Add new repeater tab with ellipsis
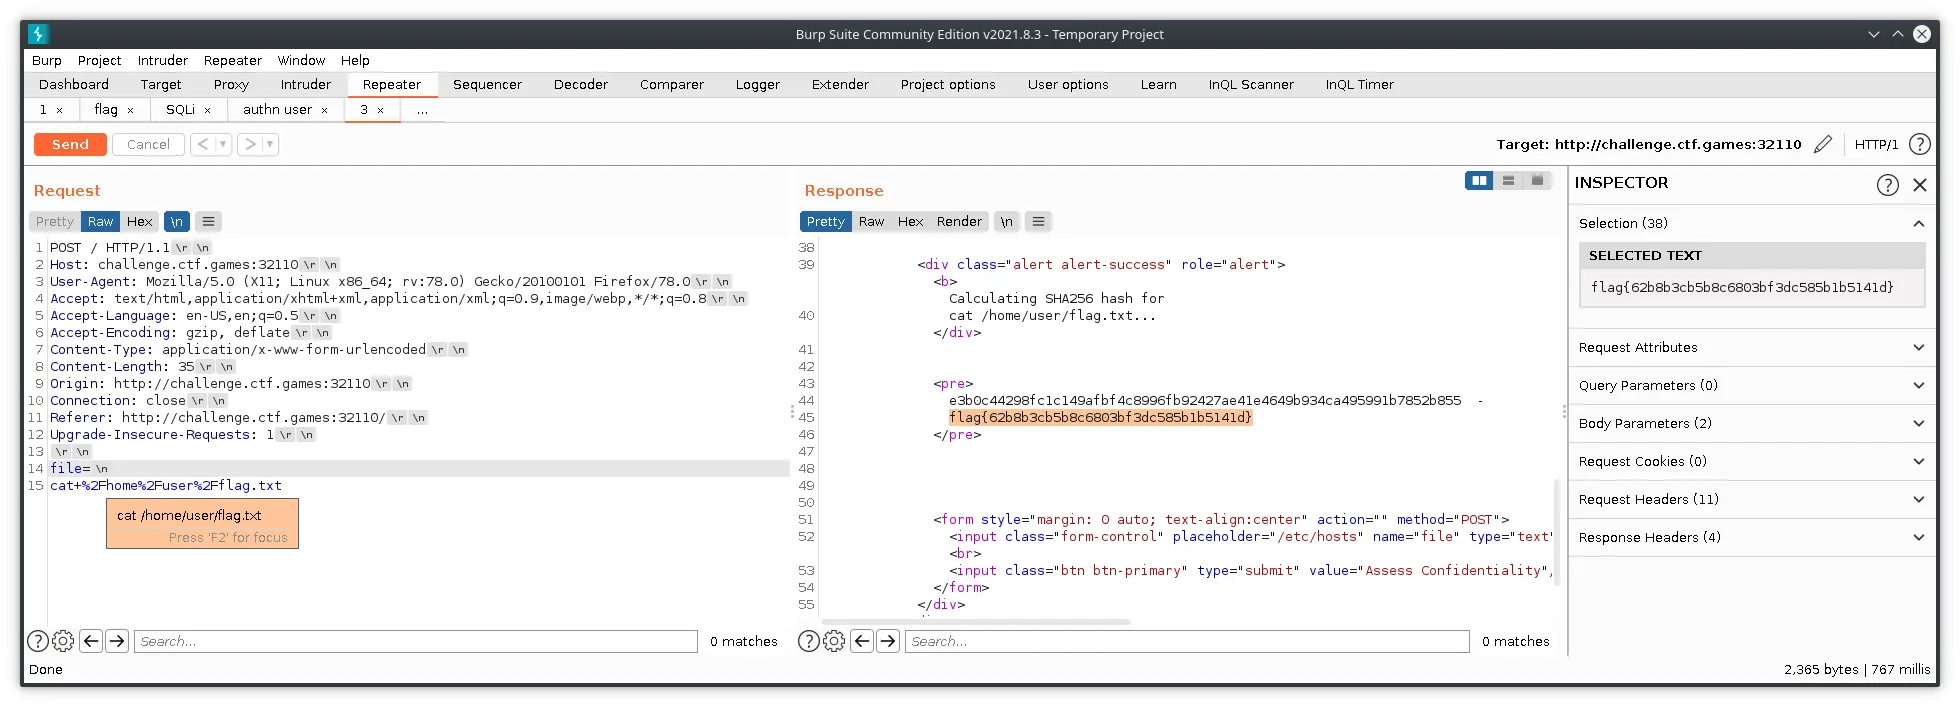 (x=422, y=110)
